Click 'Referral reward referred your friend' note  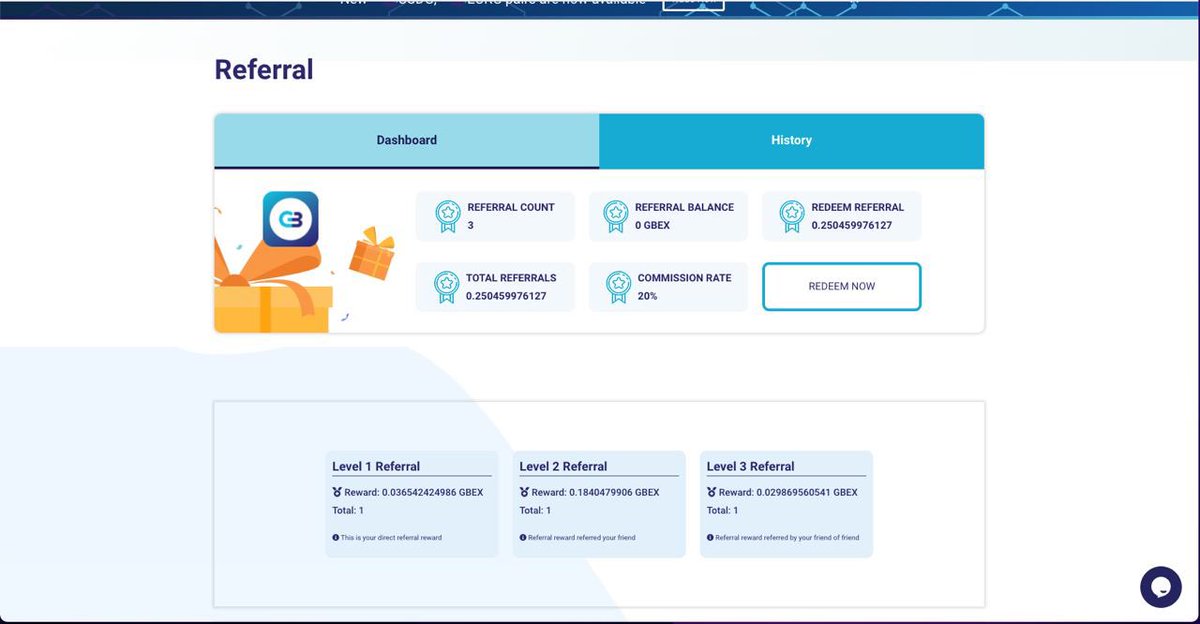(x=581, y=537)
